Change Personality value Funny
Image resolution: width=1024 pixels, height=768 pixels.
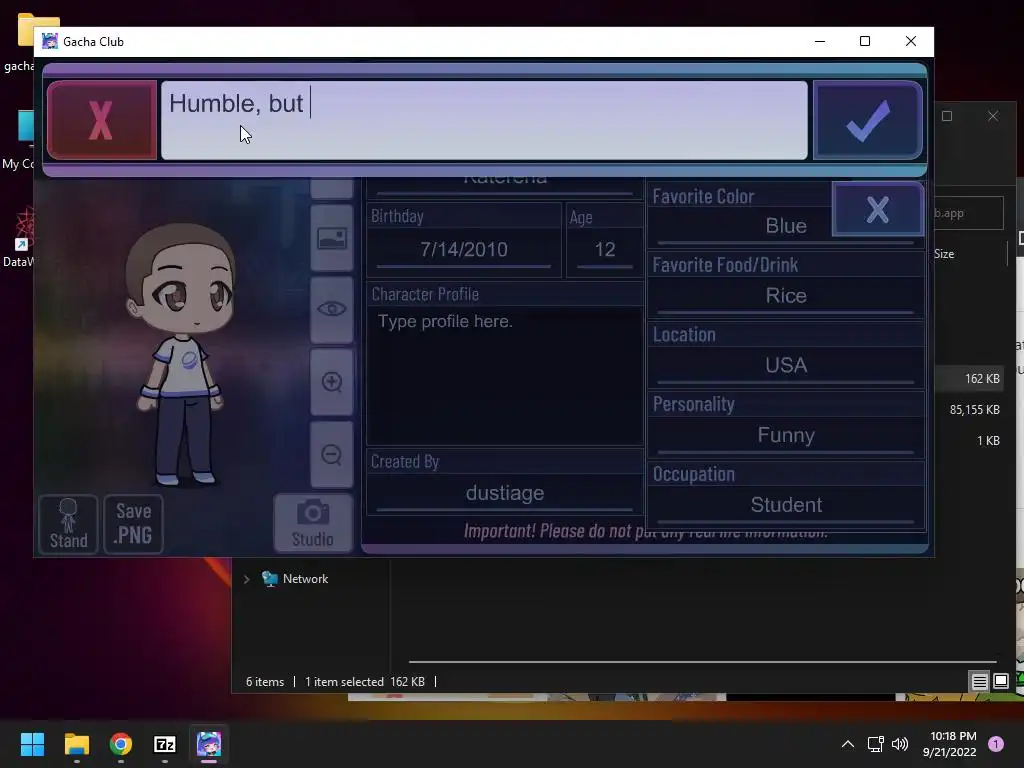[786, 435]
